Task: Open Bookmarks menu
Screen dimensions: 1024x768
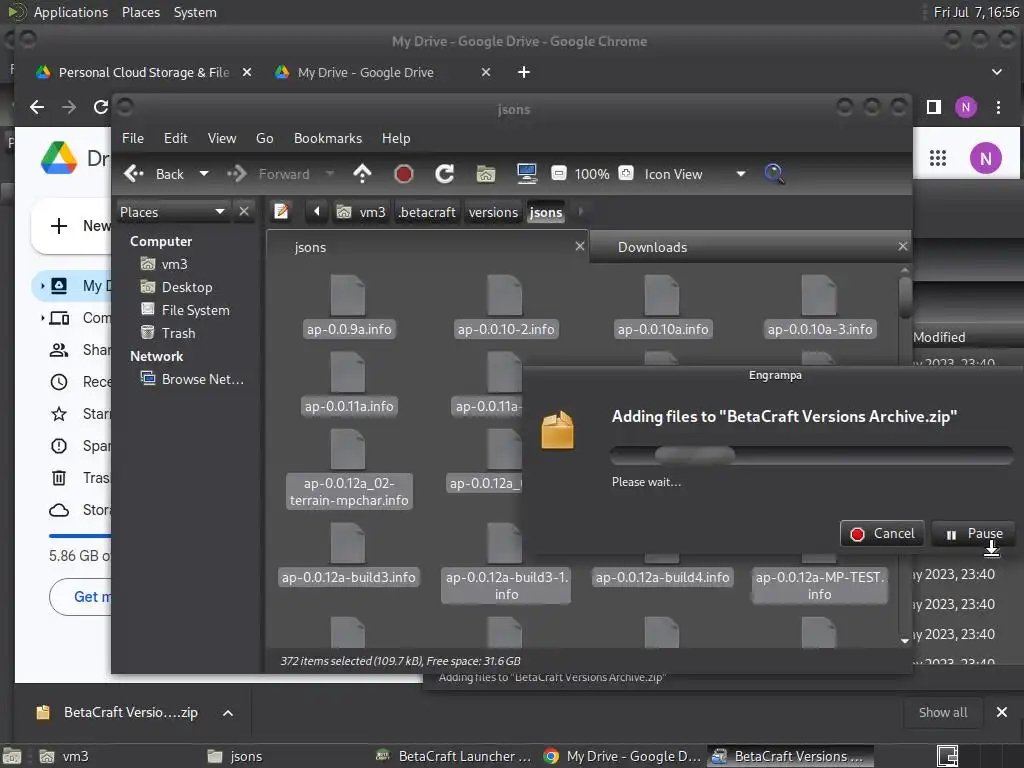Action: coord(328,138)
